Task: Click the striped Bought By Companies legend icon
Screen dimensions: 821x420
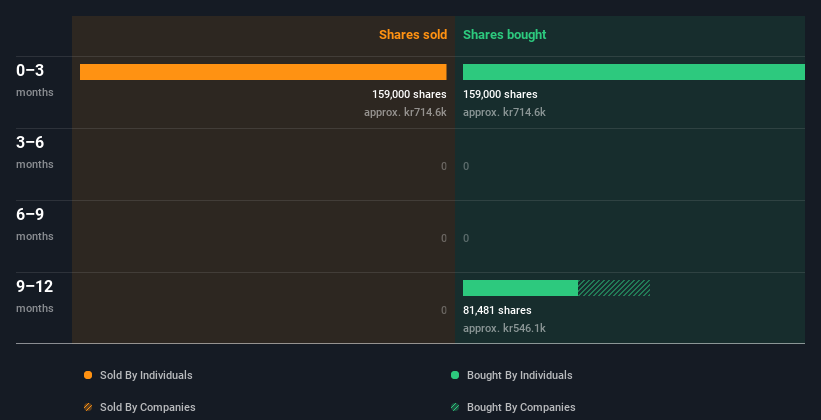Action: 455,407
